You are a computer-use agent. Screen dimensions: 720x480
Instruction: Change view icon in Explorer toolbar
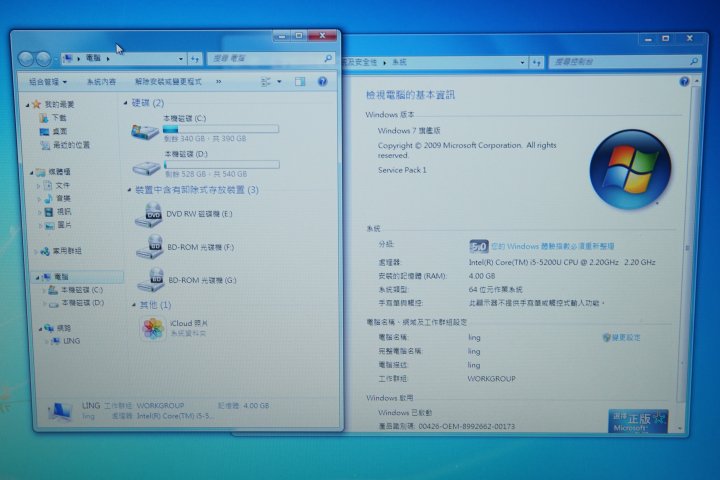click(x=265, y=82)
